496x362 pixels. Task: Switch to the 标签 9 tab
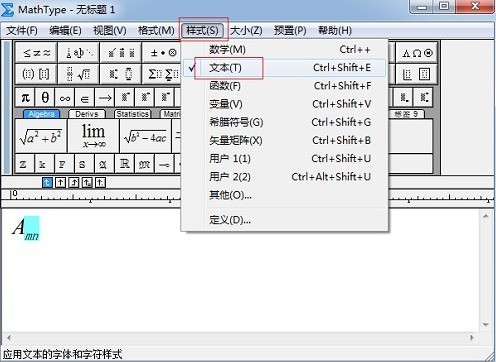coord(406,114)
